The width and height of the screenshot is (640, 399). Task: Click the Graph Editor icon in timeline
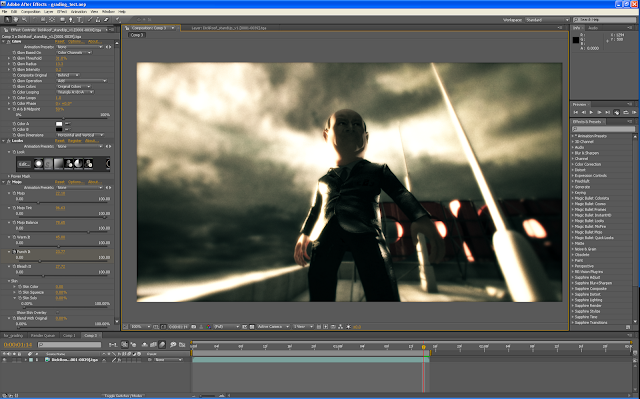pyautogui.click(x=182, y=345)
